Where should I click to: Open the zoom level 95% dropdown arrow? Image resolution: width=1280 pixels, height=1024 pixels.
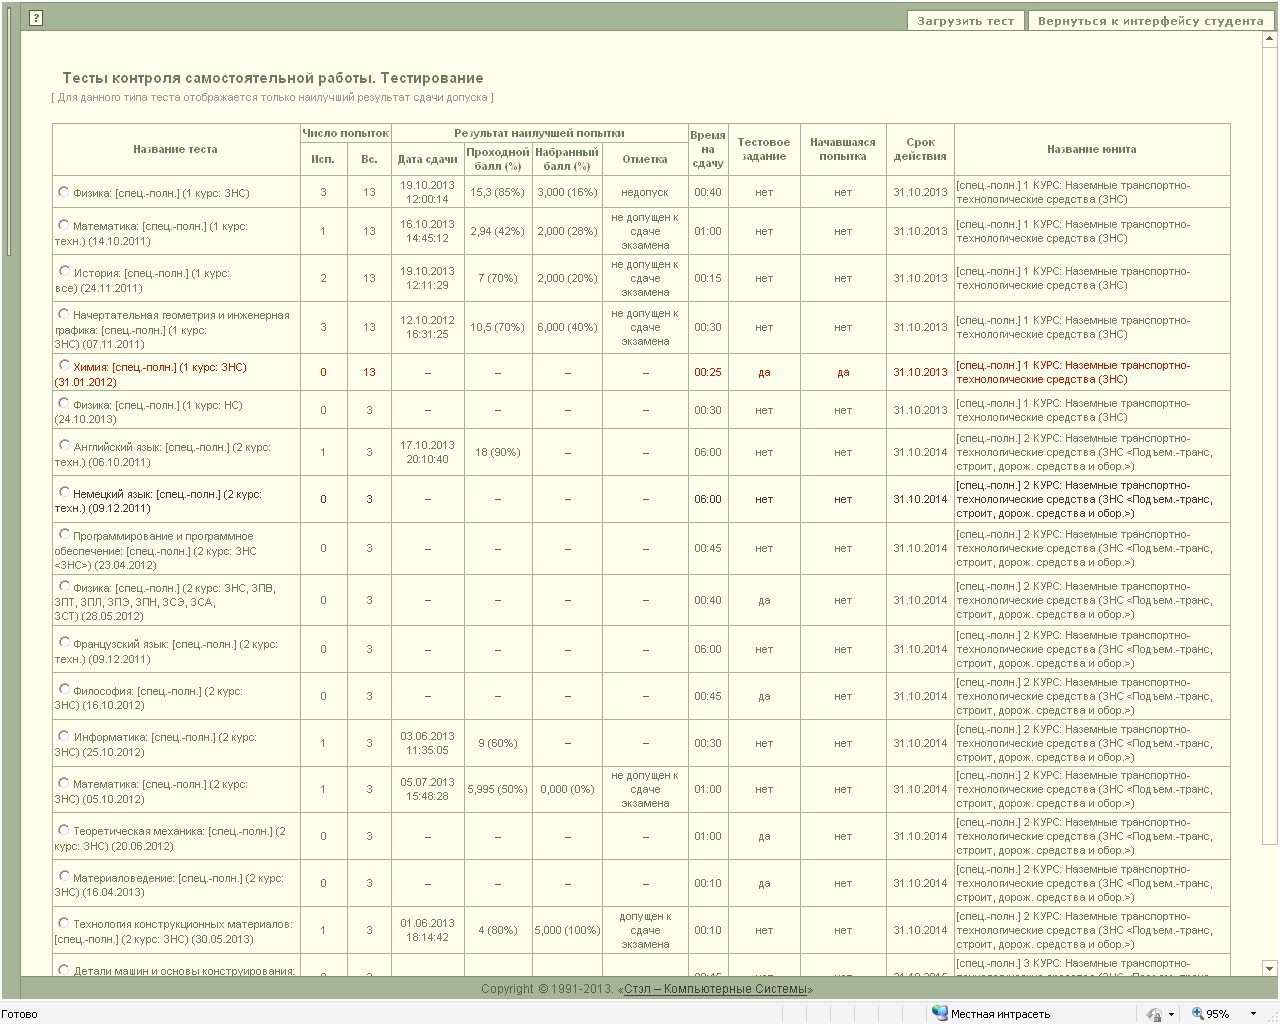(1253, 1014)
